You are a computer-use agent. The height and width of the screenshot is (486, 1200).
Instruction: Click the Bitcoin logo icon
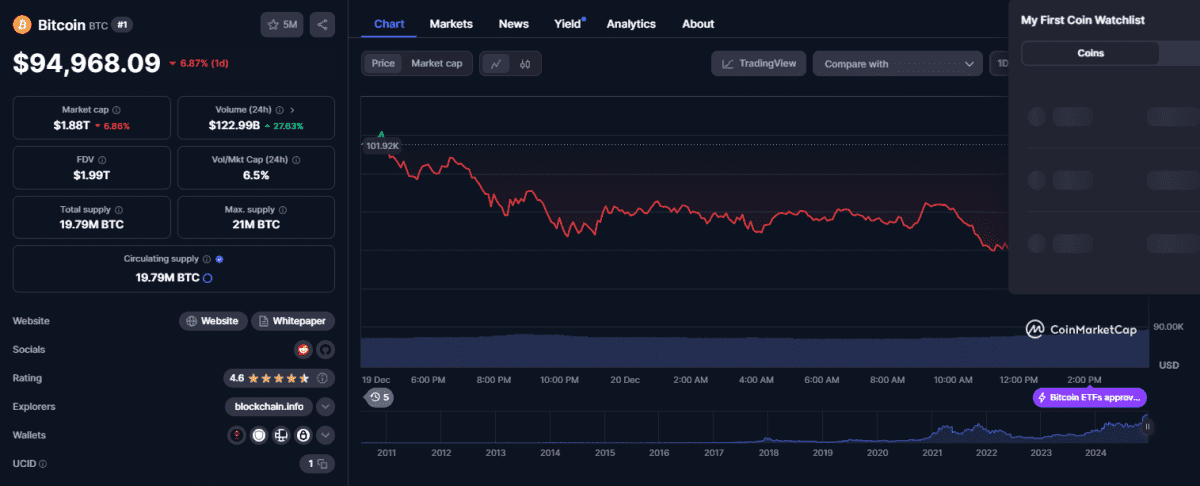point(23,23)
